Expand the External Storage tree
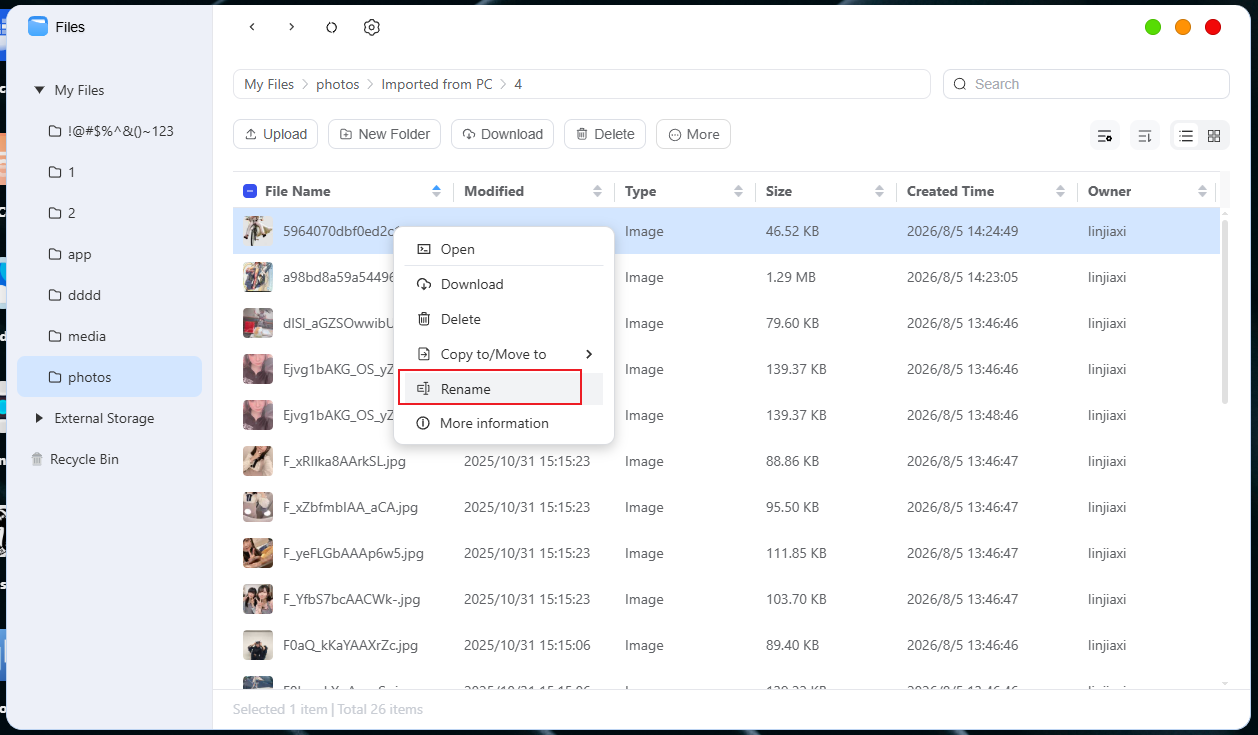 click(x=39, y=418)
